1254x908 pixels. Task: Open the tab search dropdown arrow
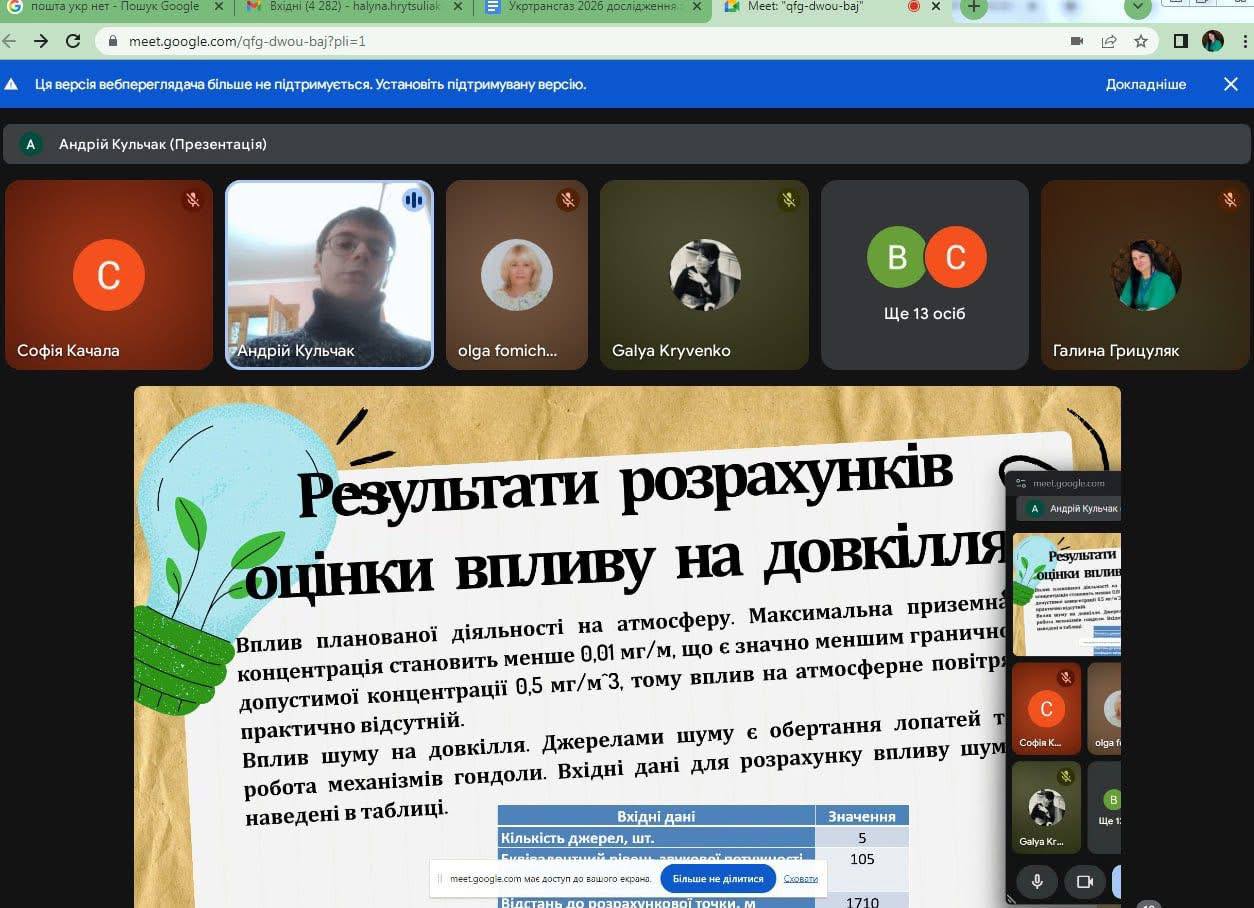(1137, 7)
